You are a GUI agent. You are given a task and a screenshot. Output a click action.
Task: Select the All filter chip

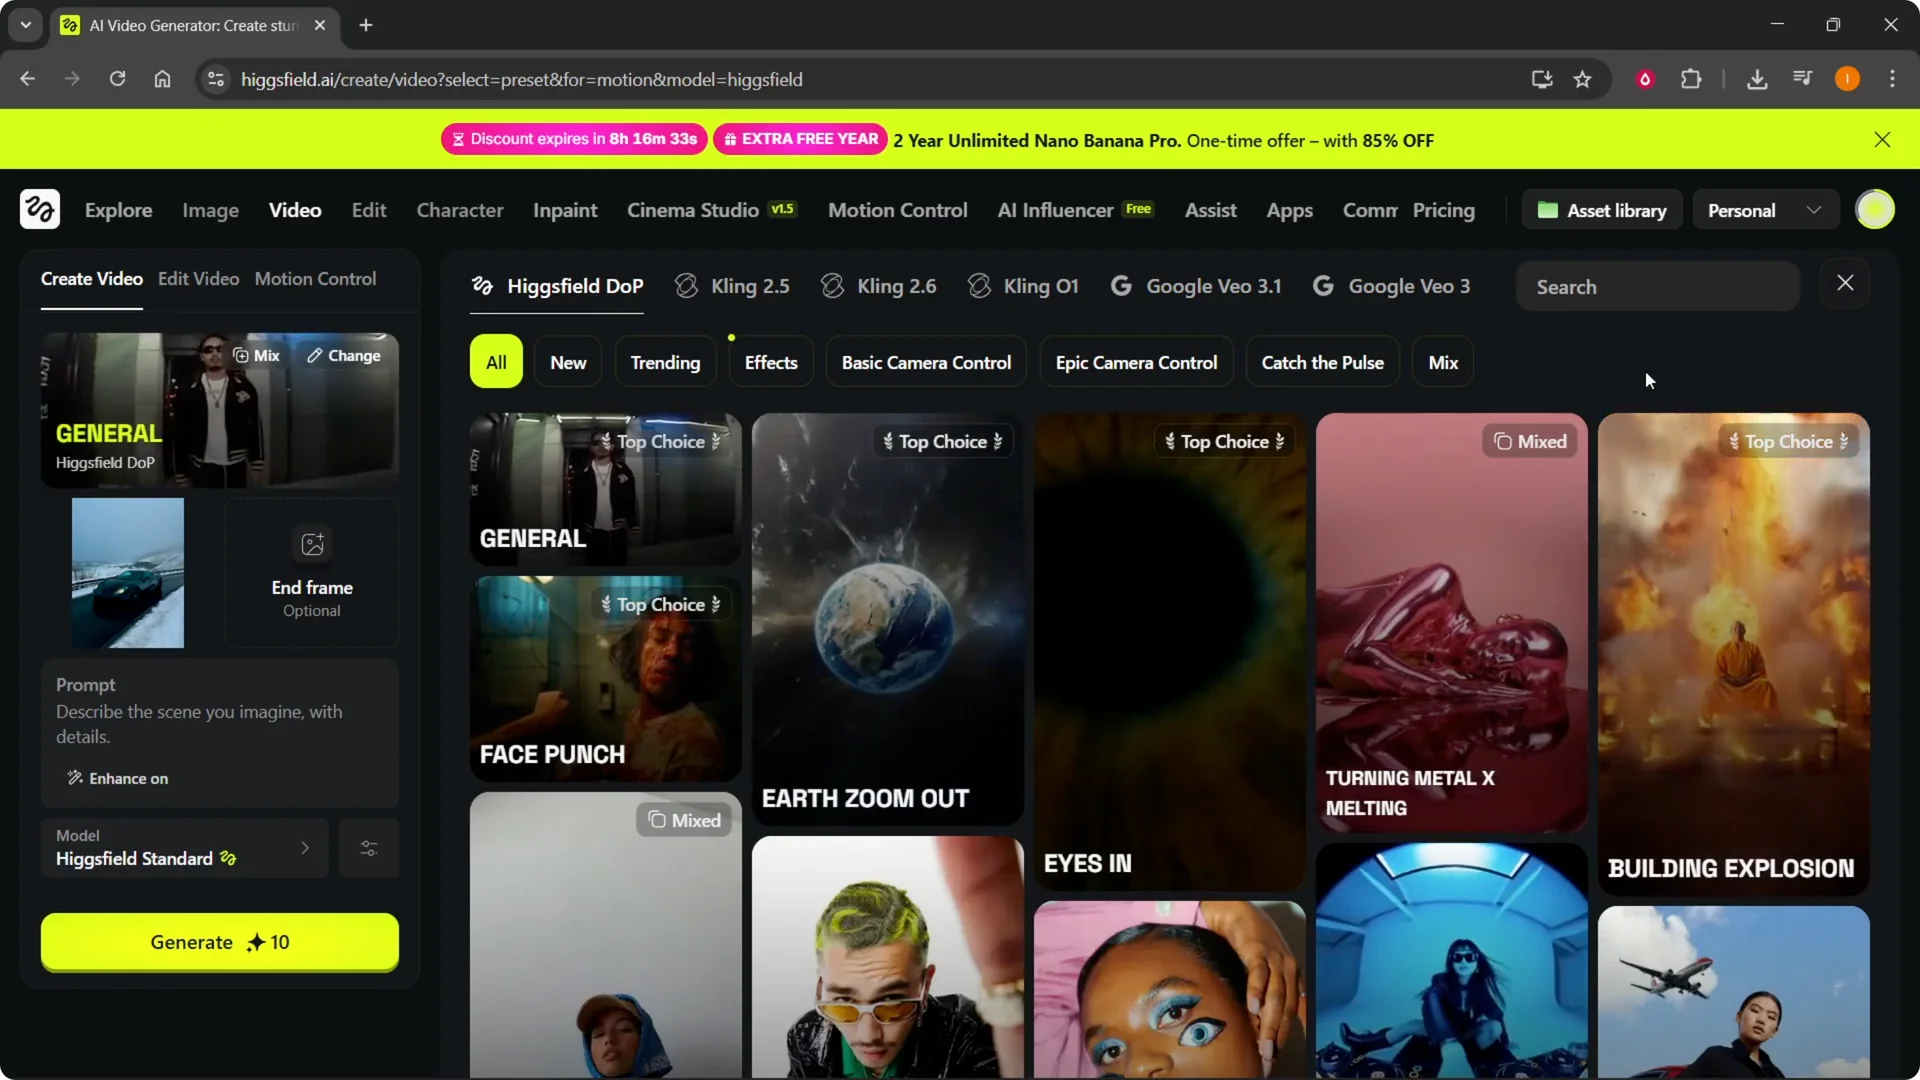point(496,362)
